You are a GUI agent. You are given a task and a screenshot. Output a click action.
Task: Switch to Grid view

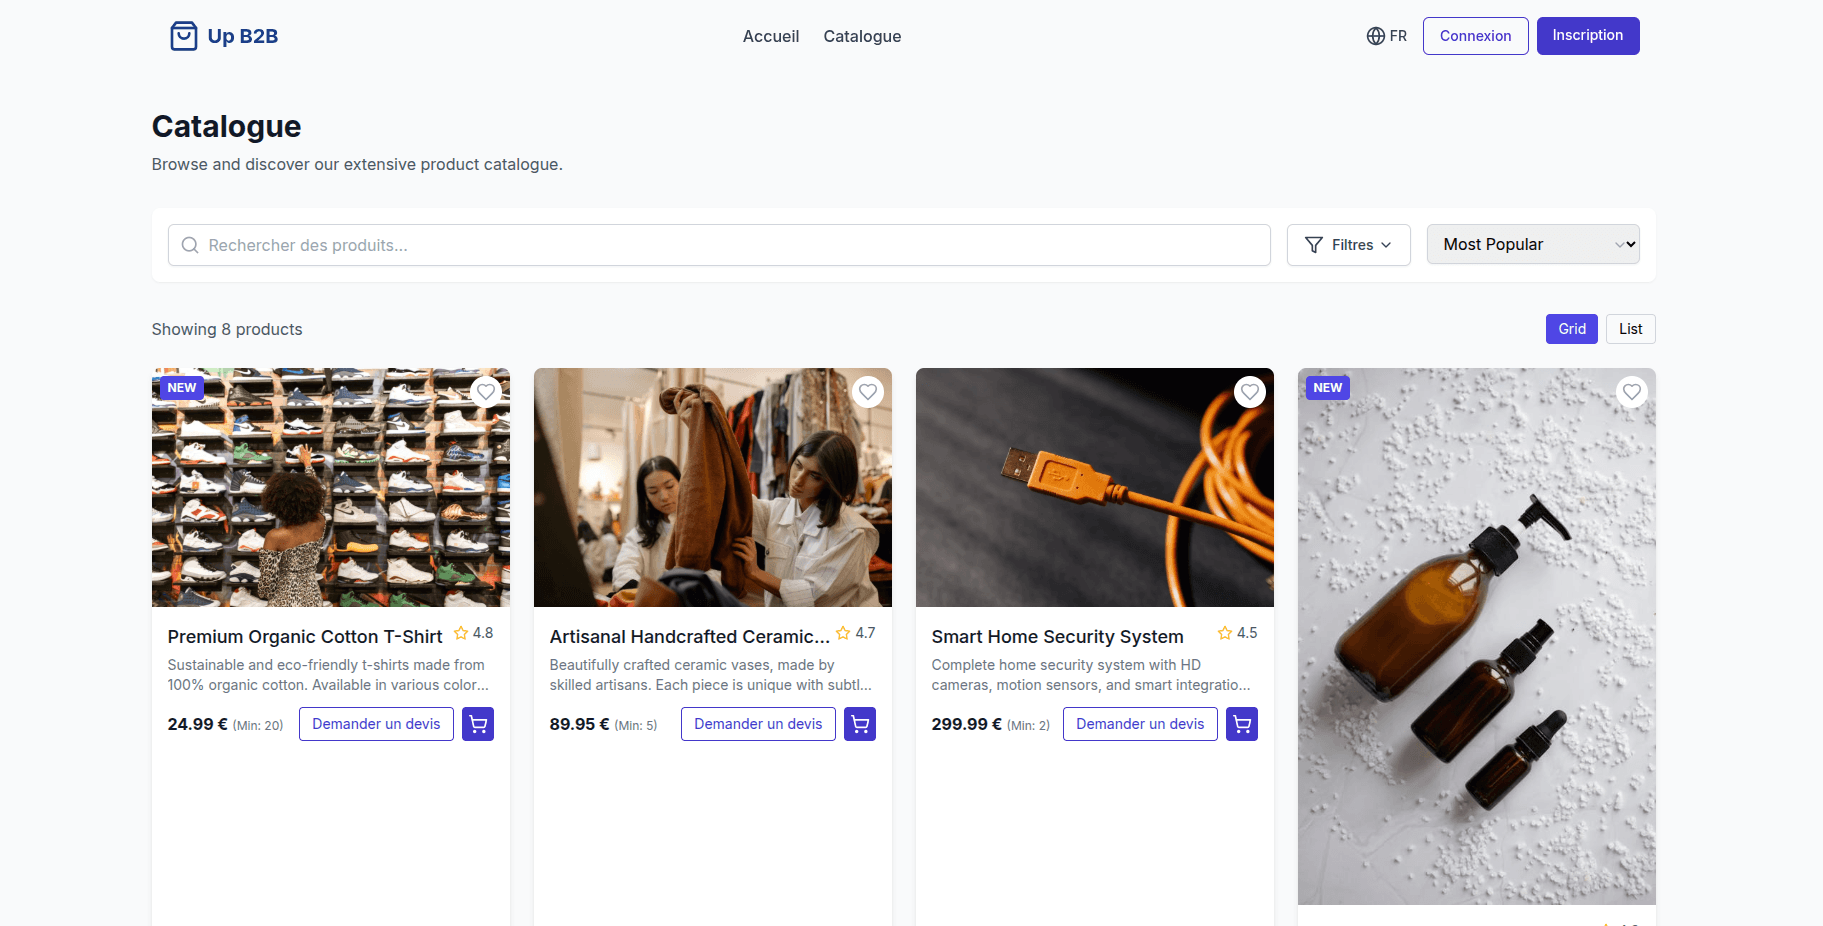click(x=1572, y=329)
